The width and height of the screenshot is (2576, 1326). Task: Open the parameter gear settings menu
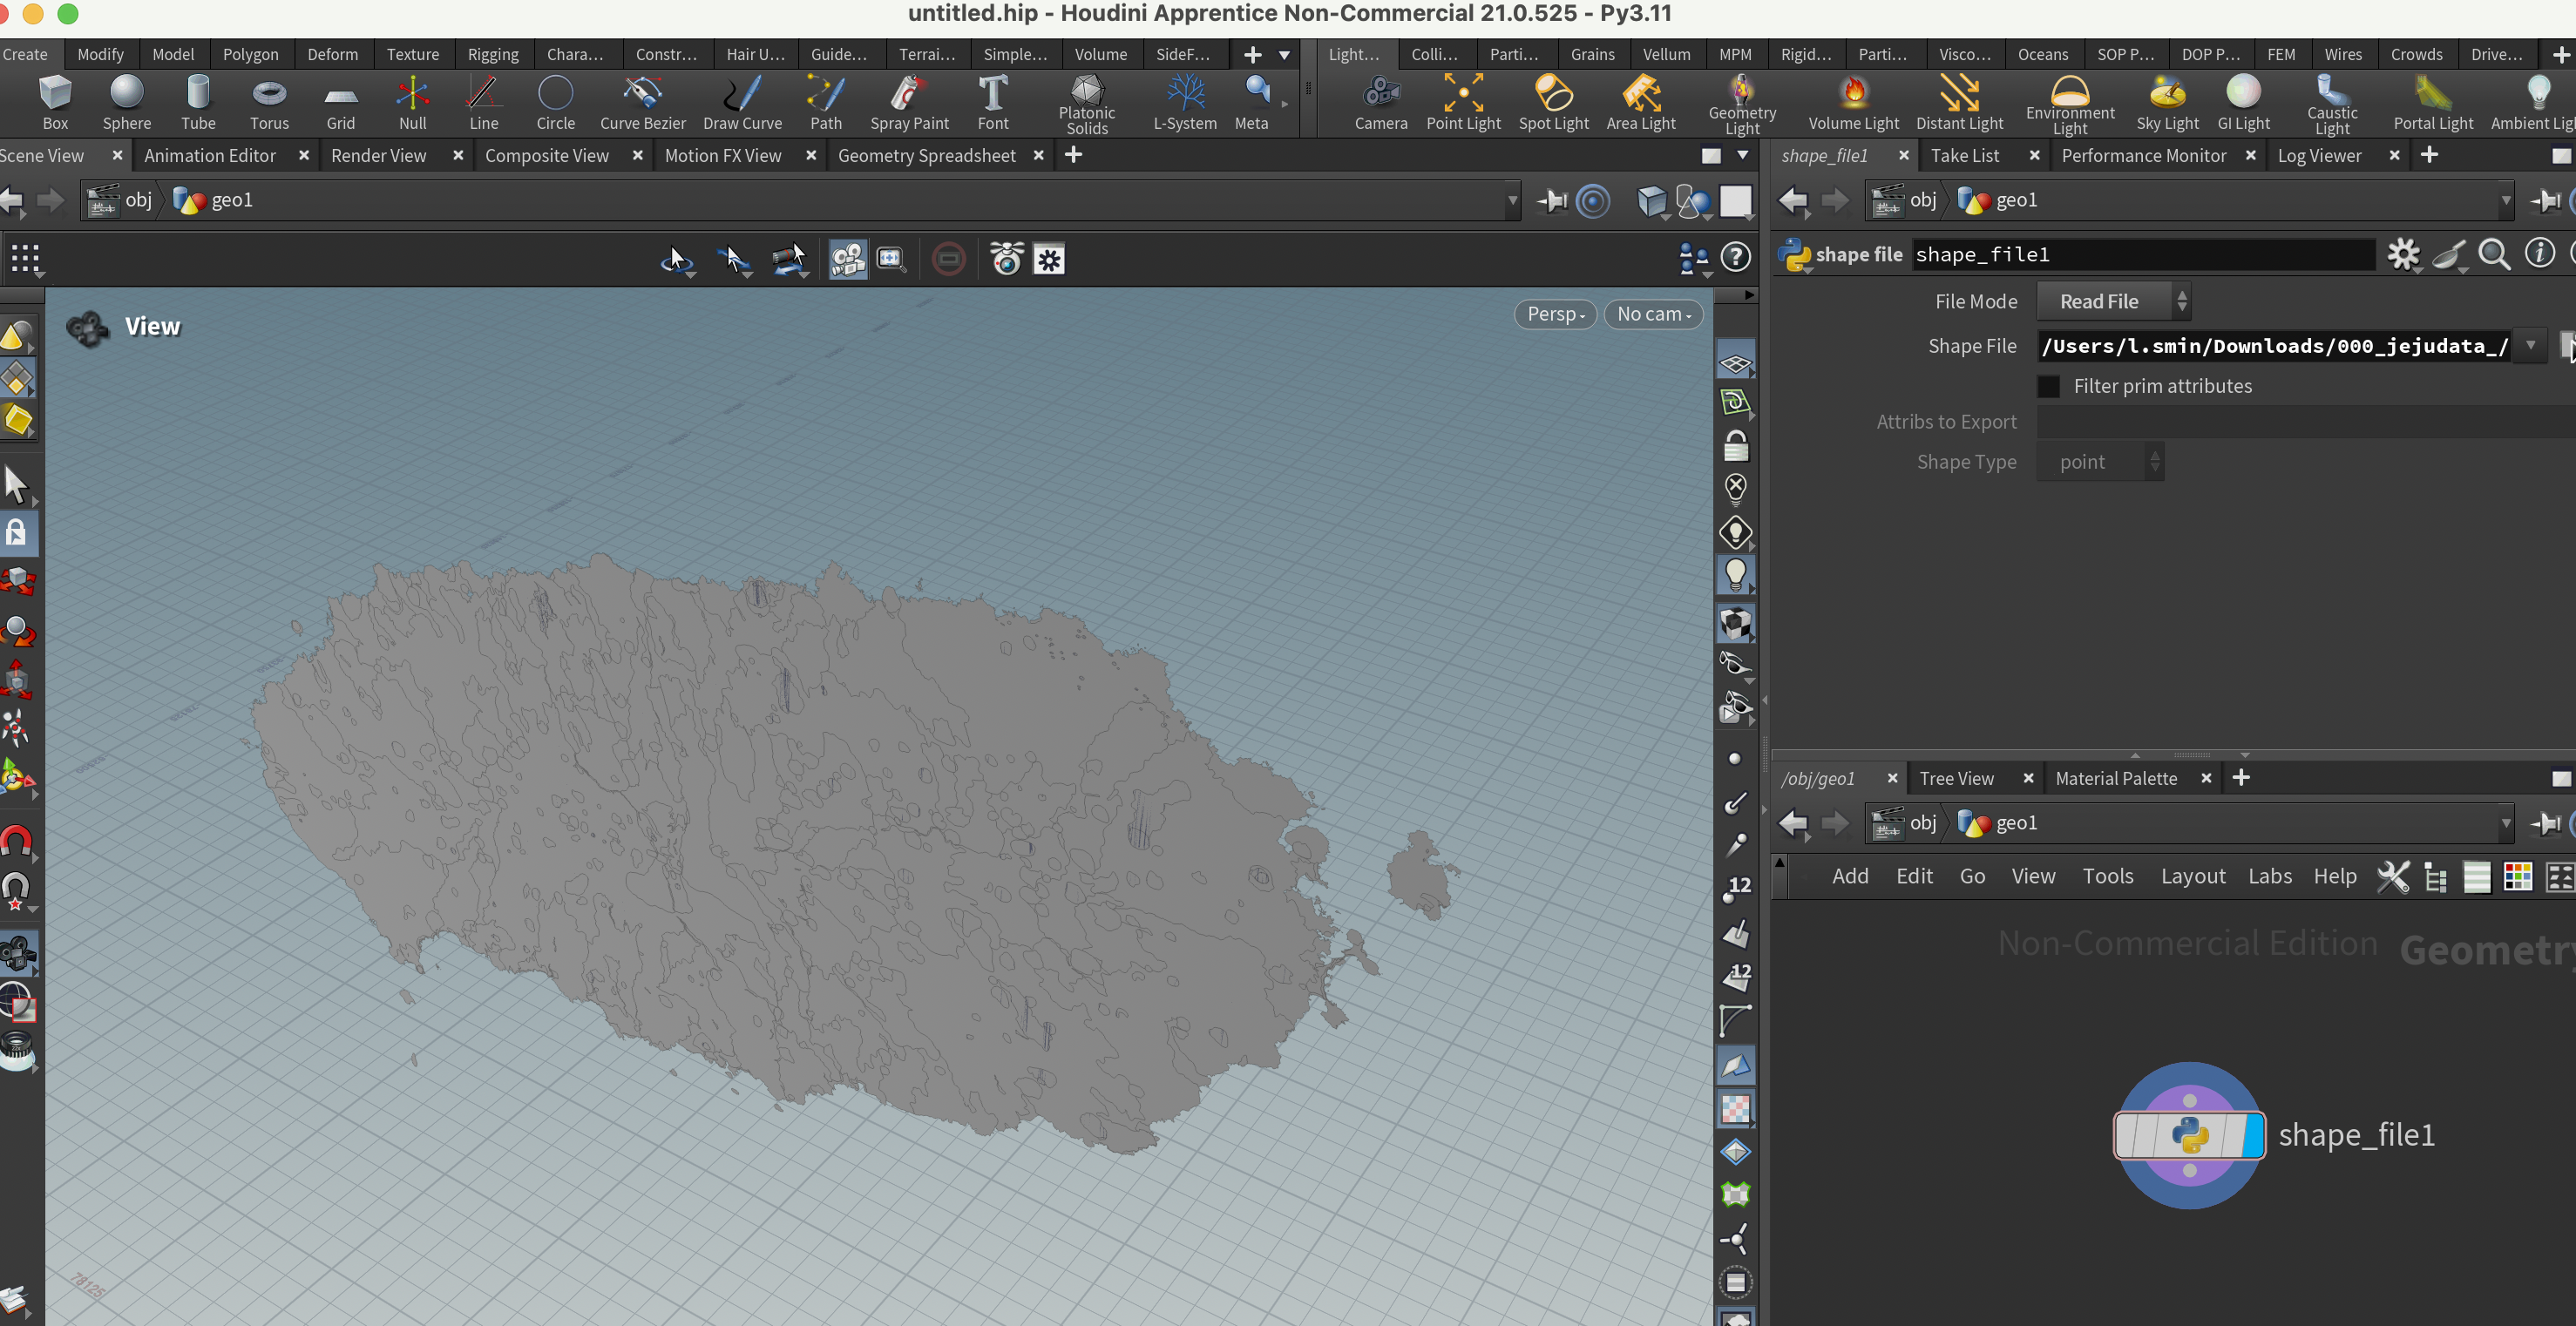tap(2402, 254)
